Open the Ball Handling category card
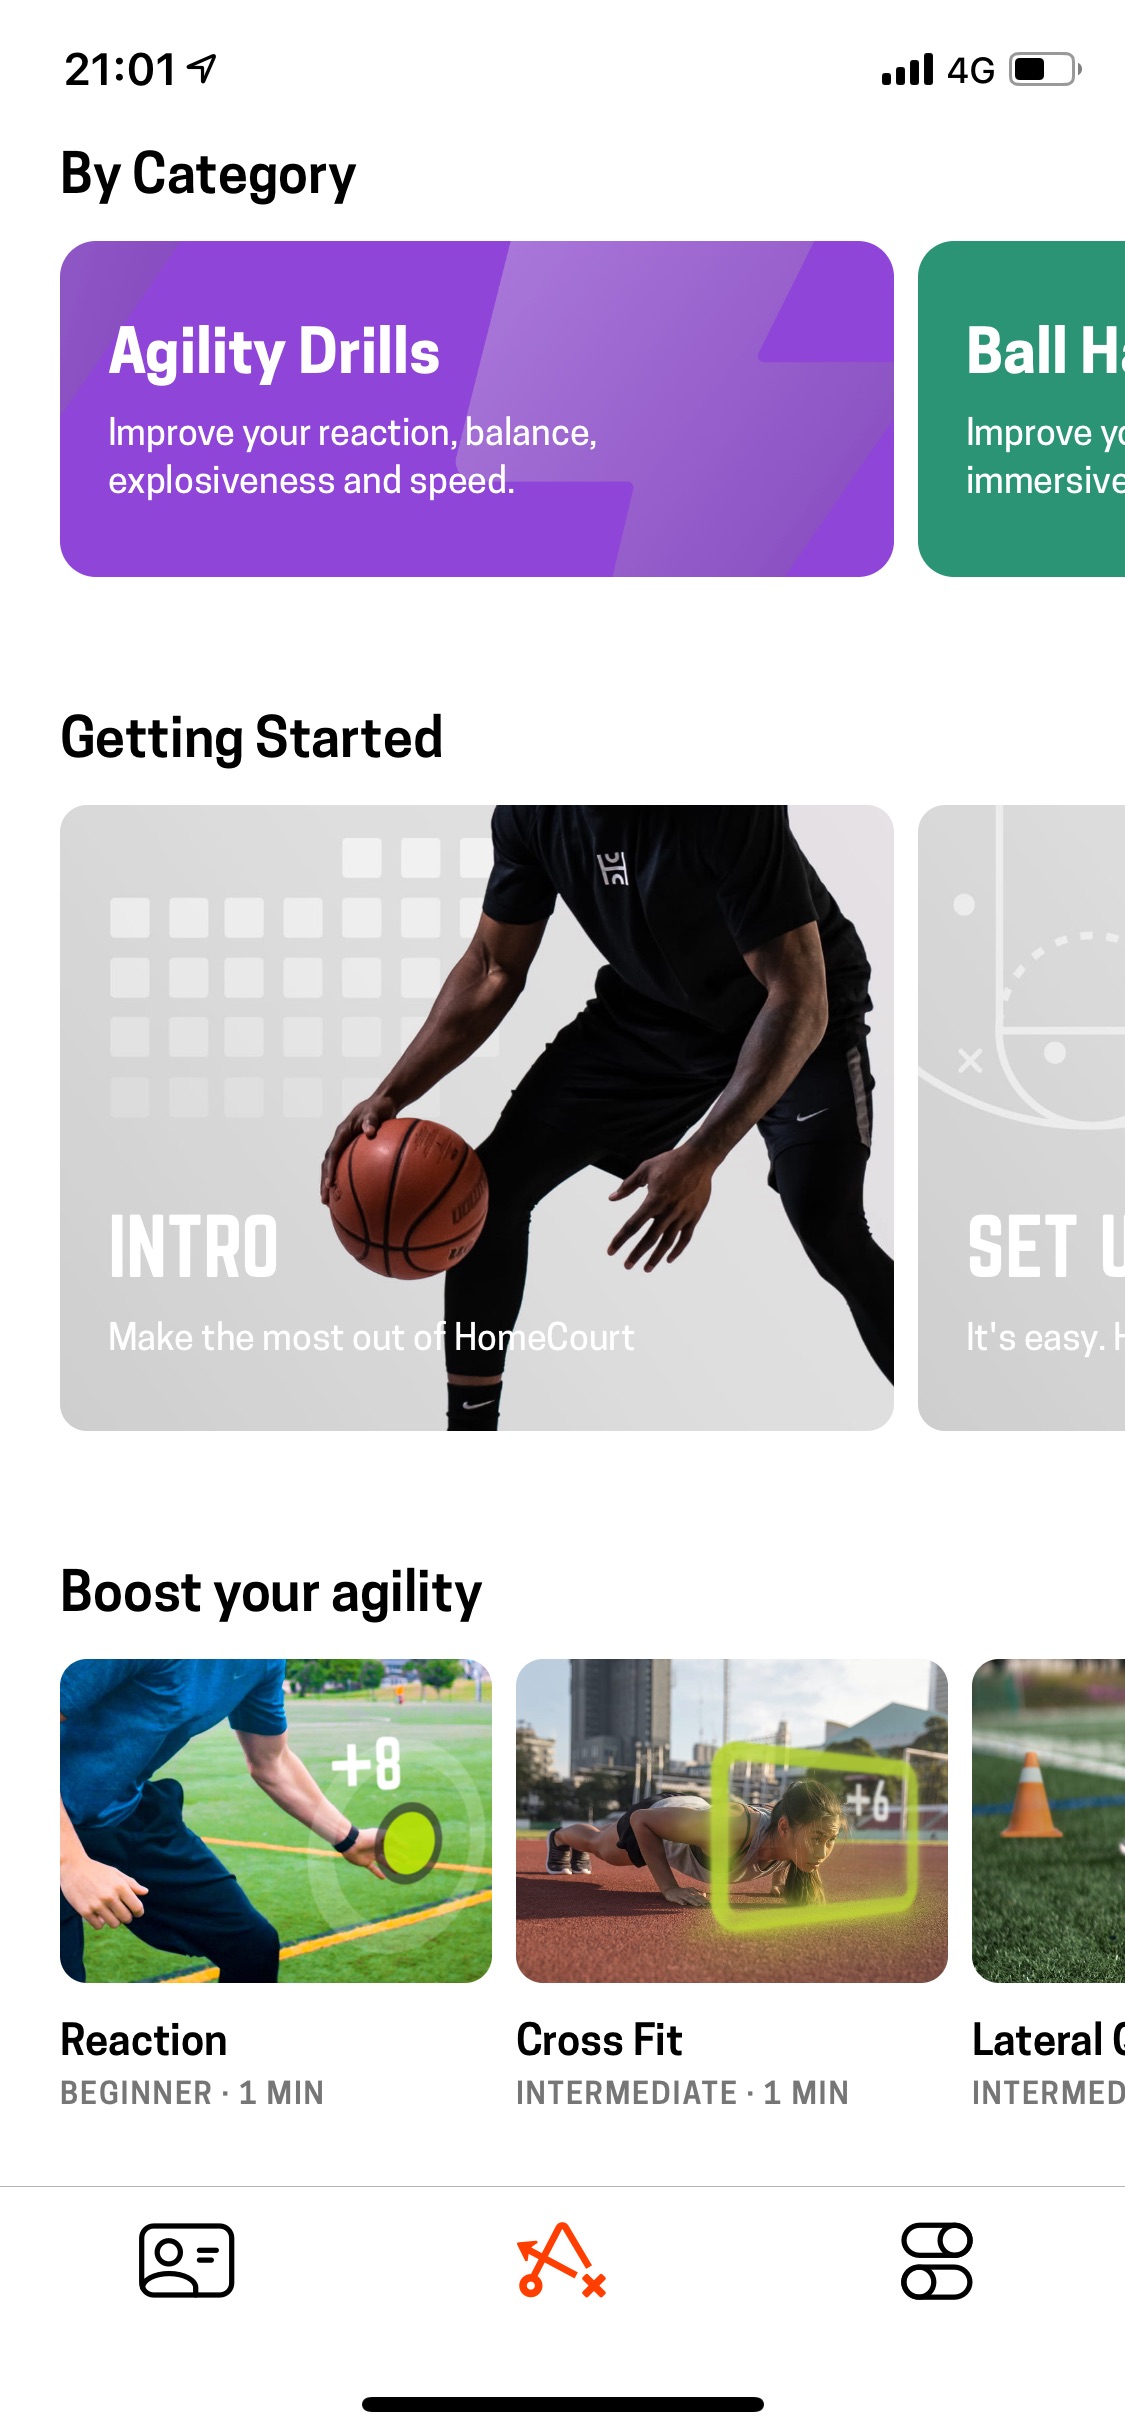The height and width of the screenshot is (2436, 1125). [1021, 408]
